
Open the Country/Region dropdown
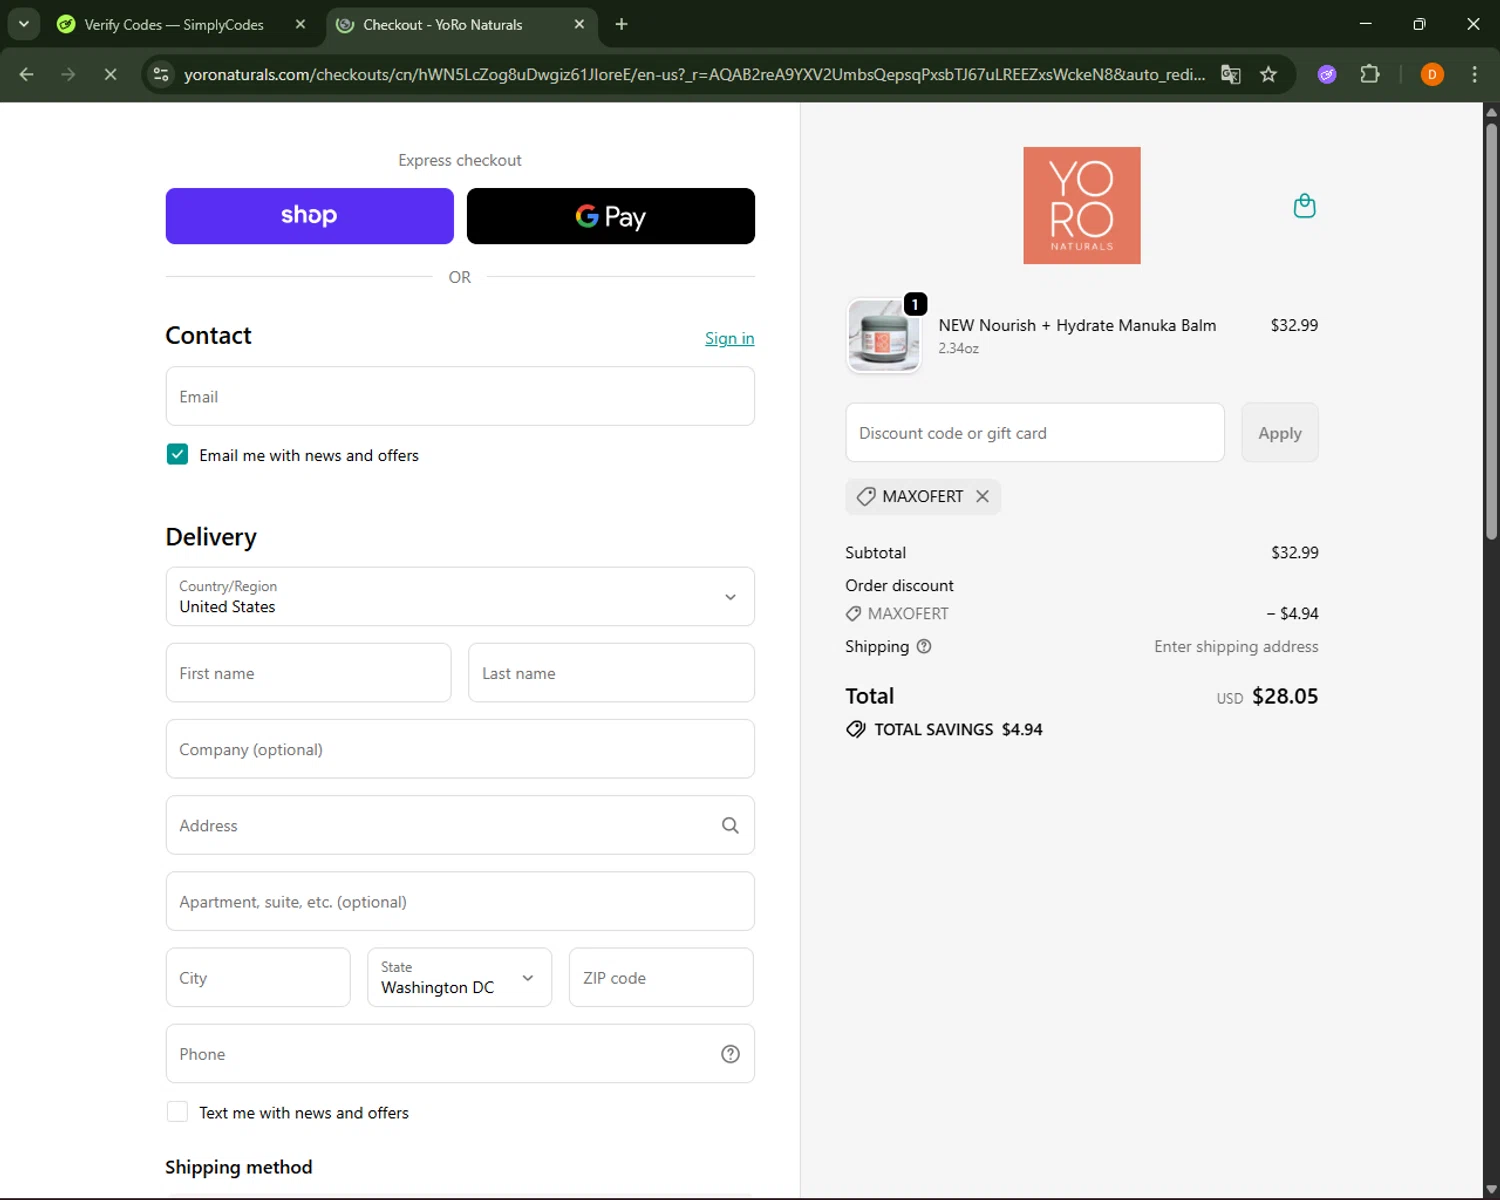(460, 597)
